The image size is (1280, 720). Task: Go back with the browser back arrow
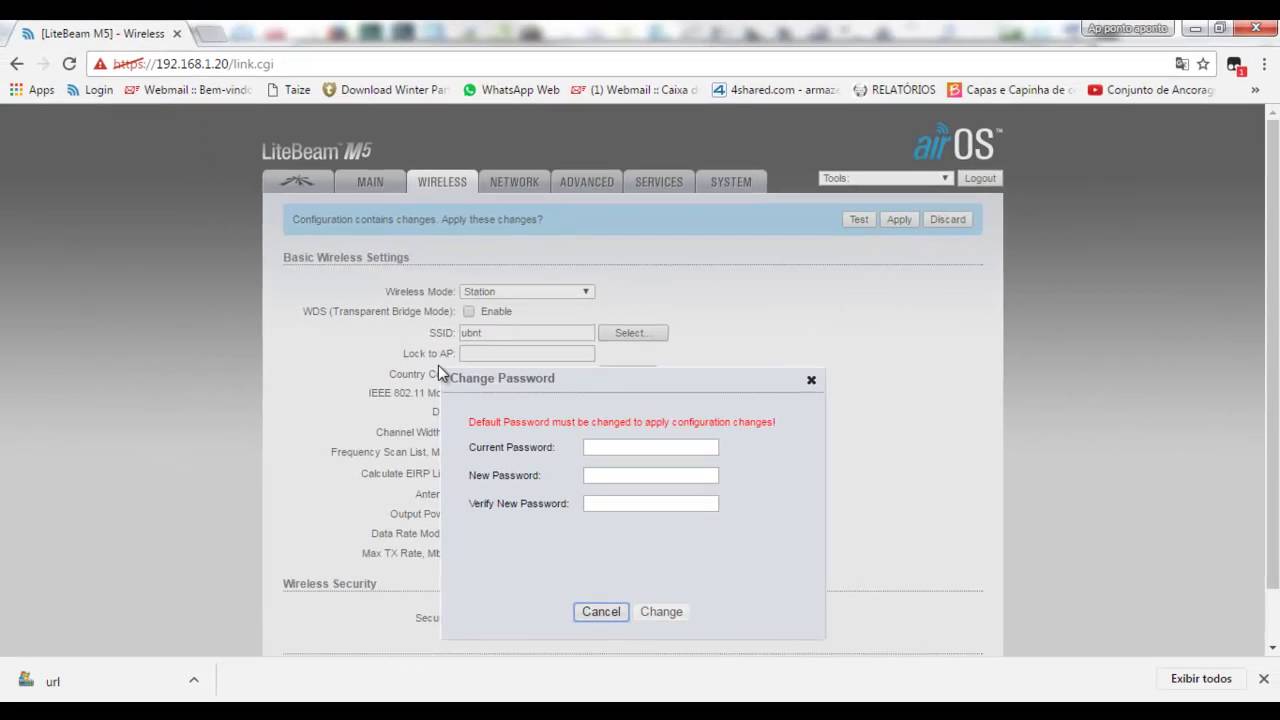(x=17, y=63)
